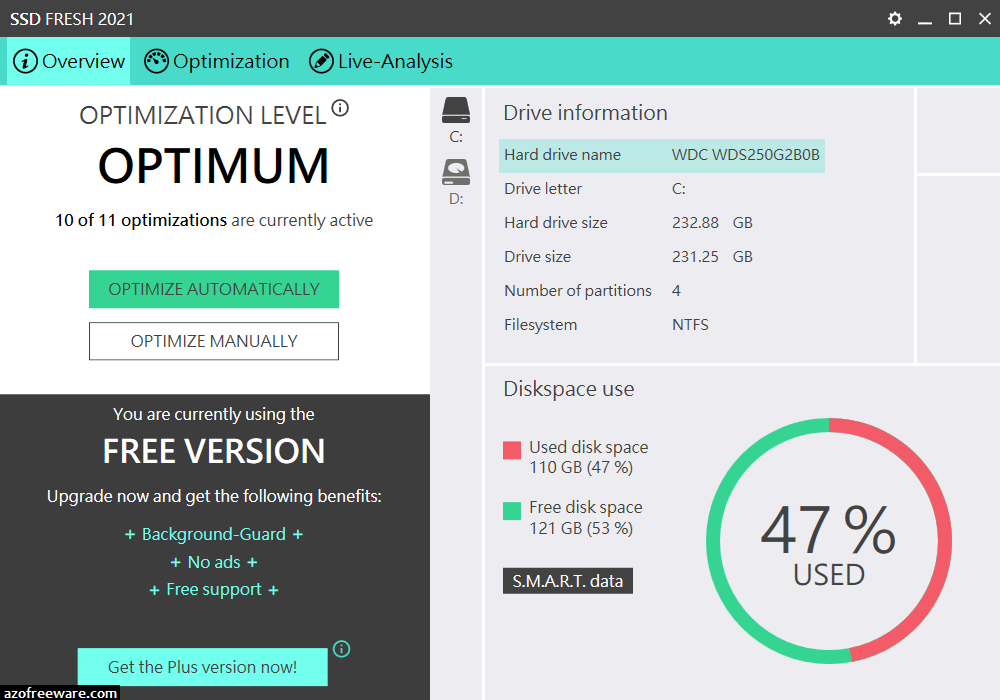Click the Drive information heading

(585, 113)
